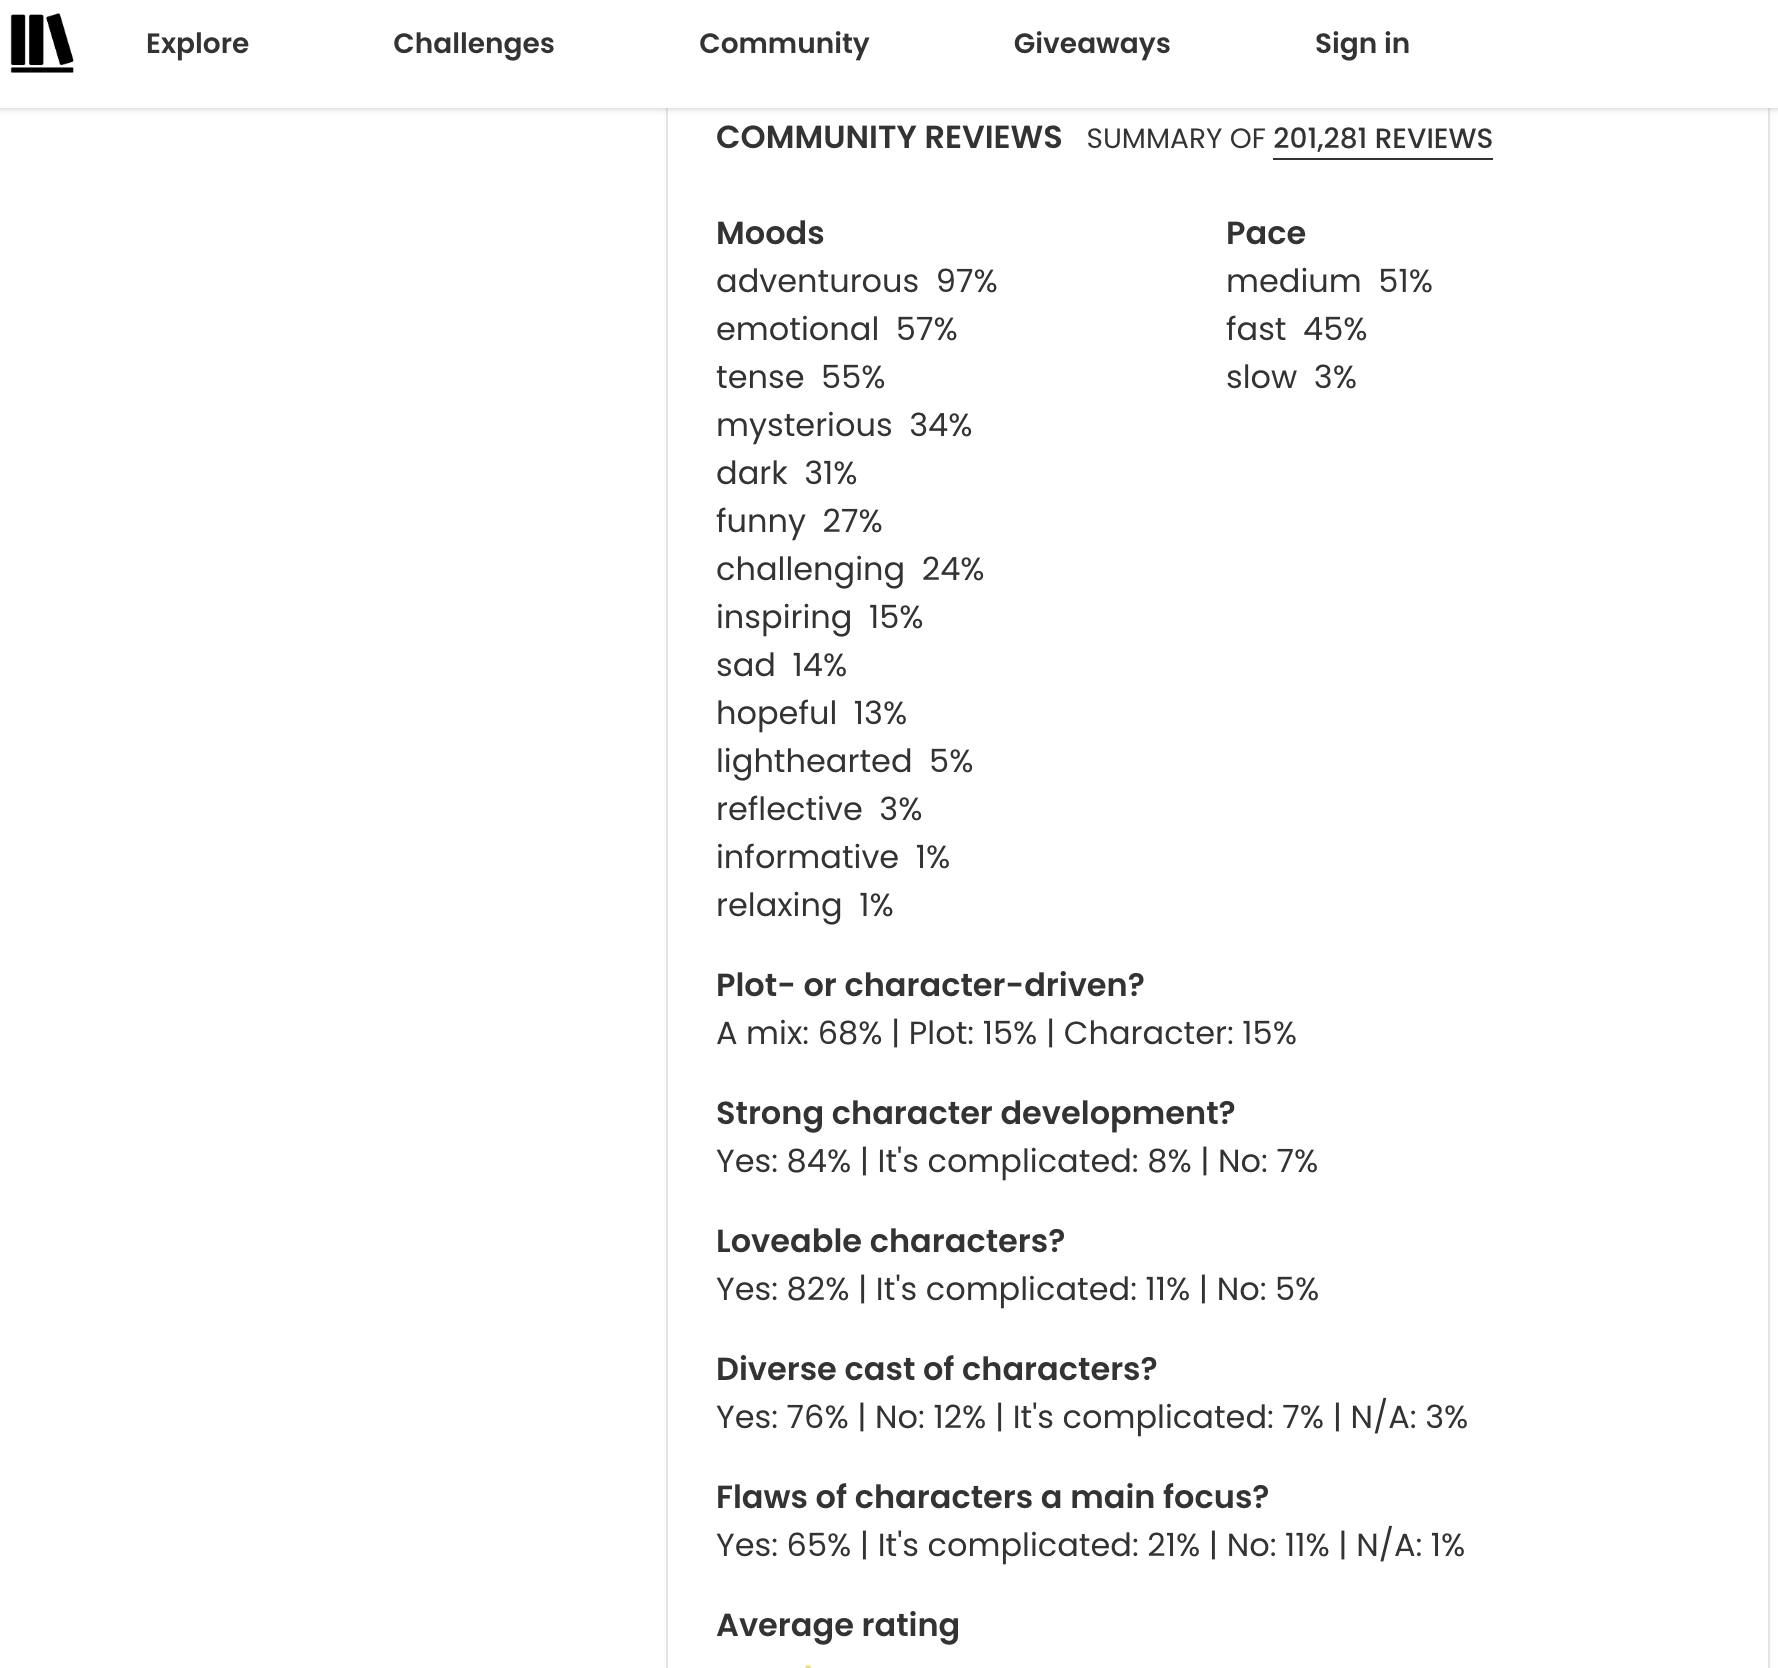The image size is (1778, 1668).
Task: Open the Giveaways page
Action: pos(1092,43)
